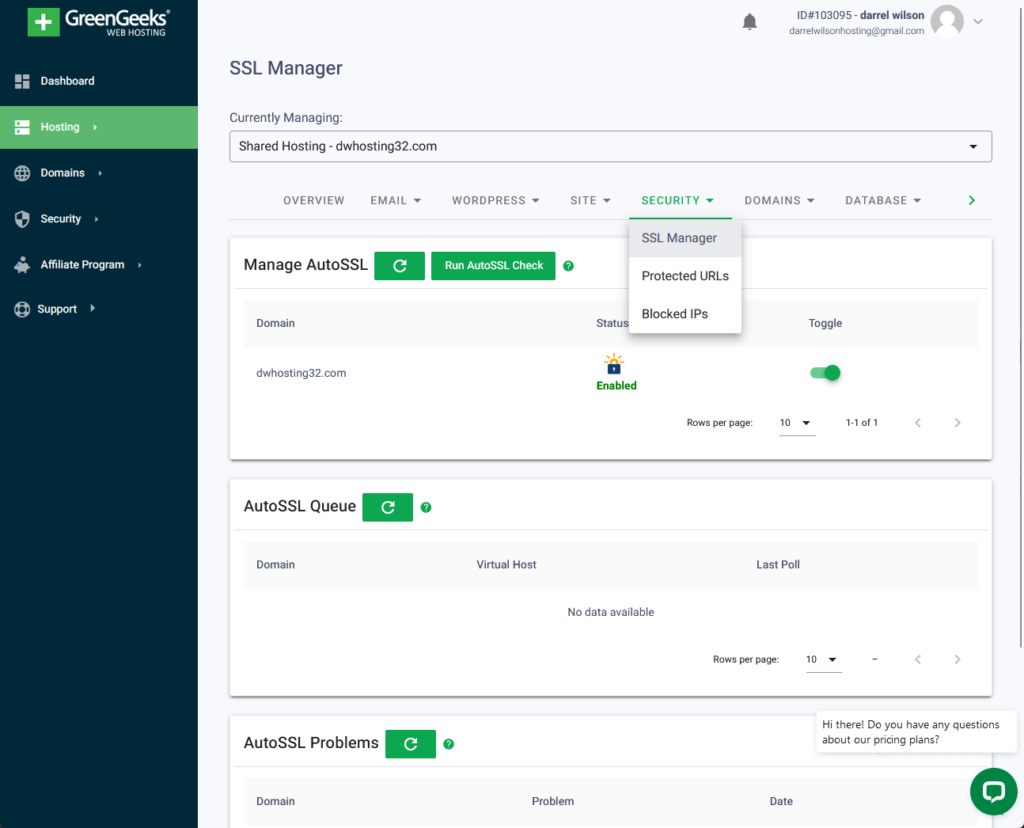The width and height of the screenshot is (1024, 828).
Task: Expand the Domains sidebar submenu arrow
Action: 100,173
